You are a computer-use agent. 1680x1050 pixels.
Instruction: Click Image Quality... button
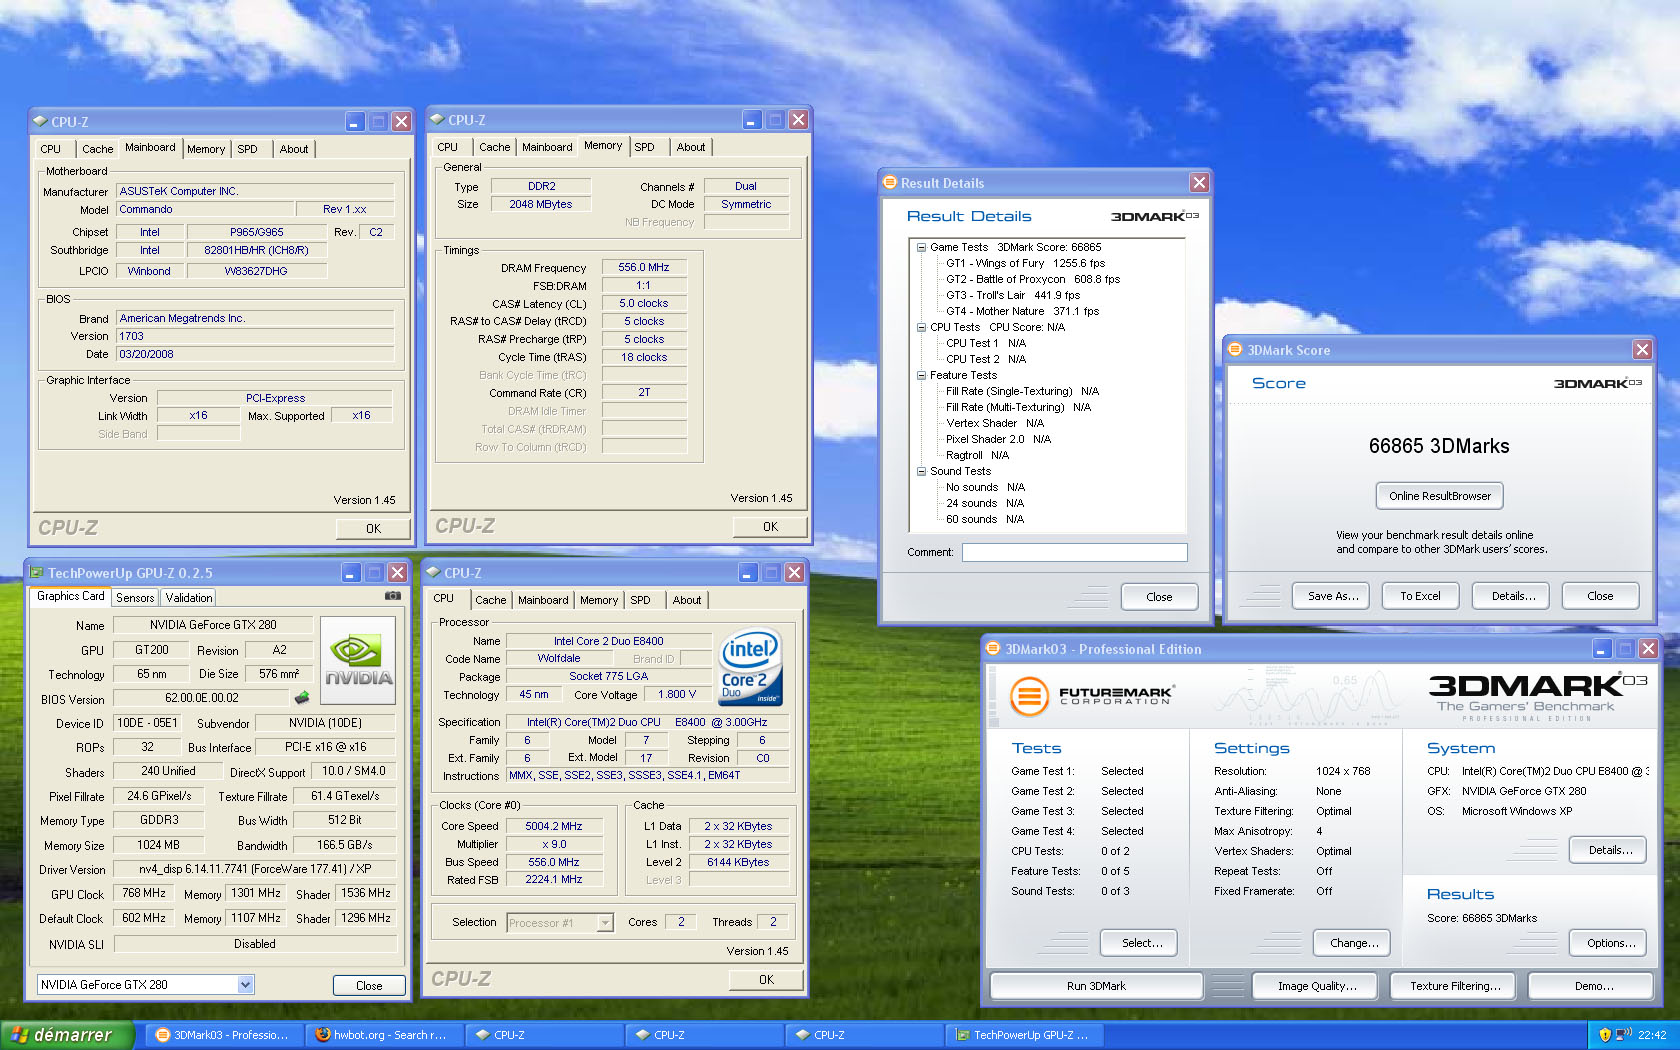click(x=1317, y=986)
